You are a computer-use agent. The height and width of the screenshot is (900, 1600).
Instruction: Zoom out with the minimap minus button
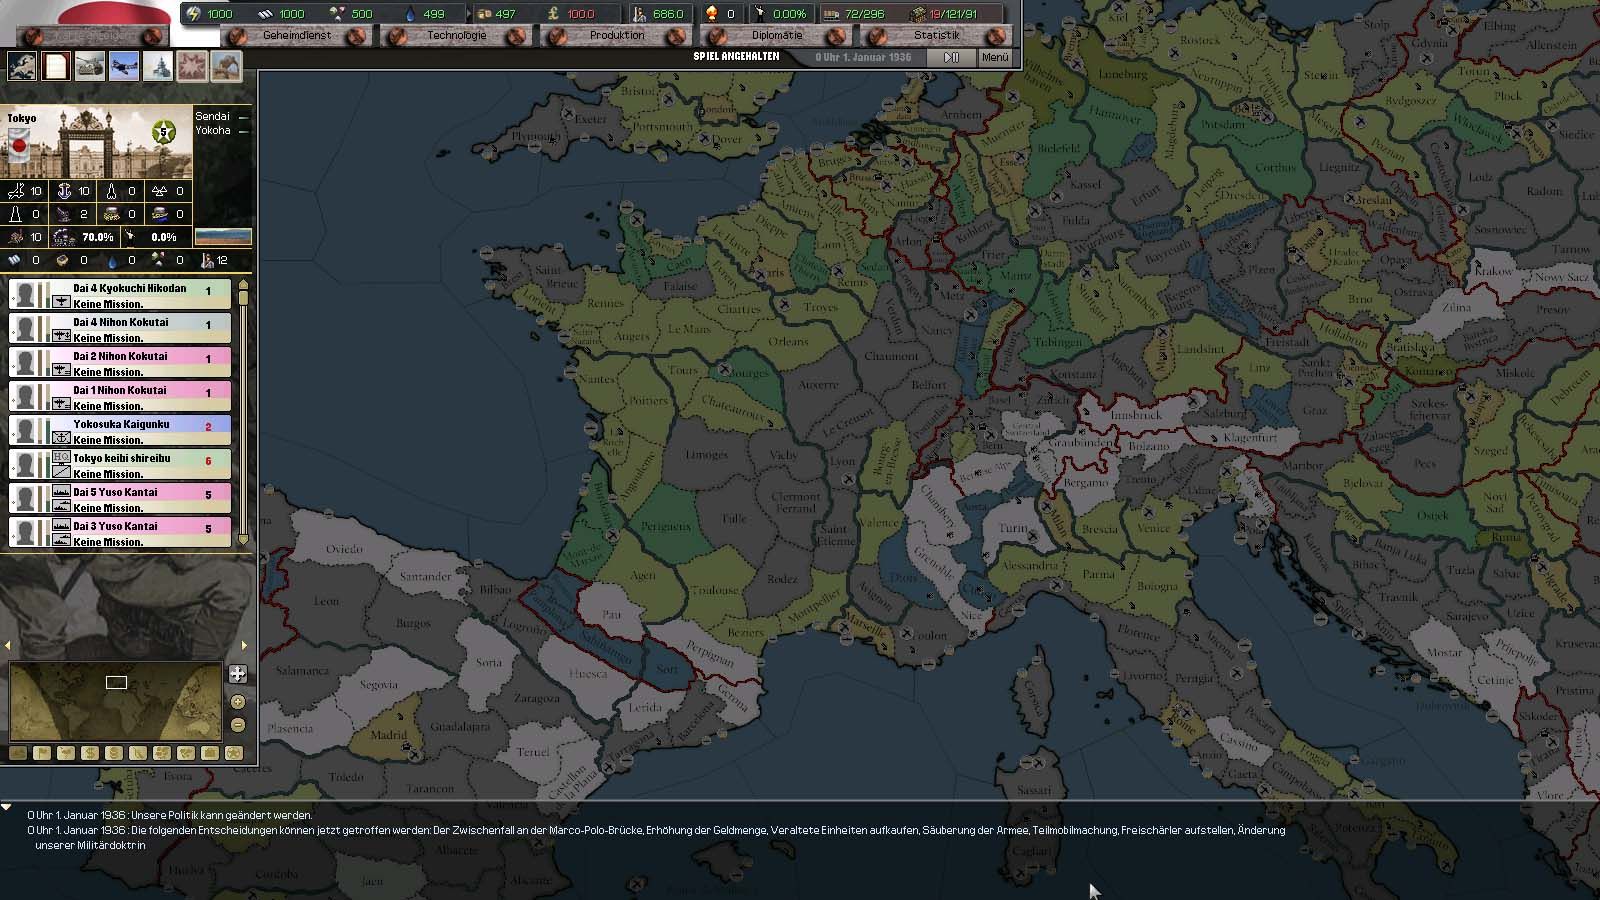tap(238, 725)
